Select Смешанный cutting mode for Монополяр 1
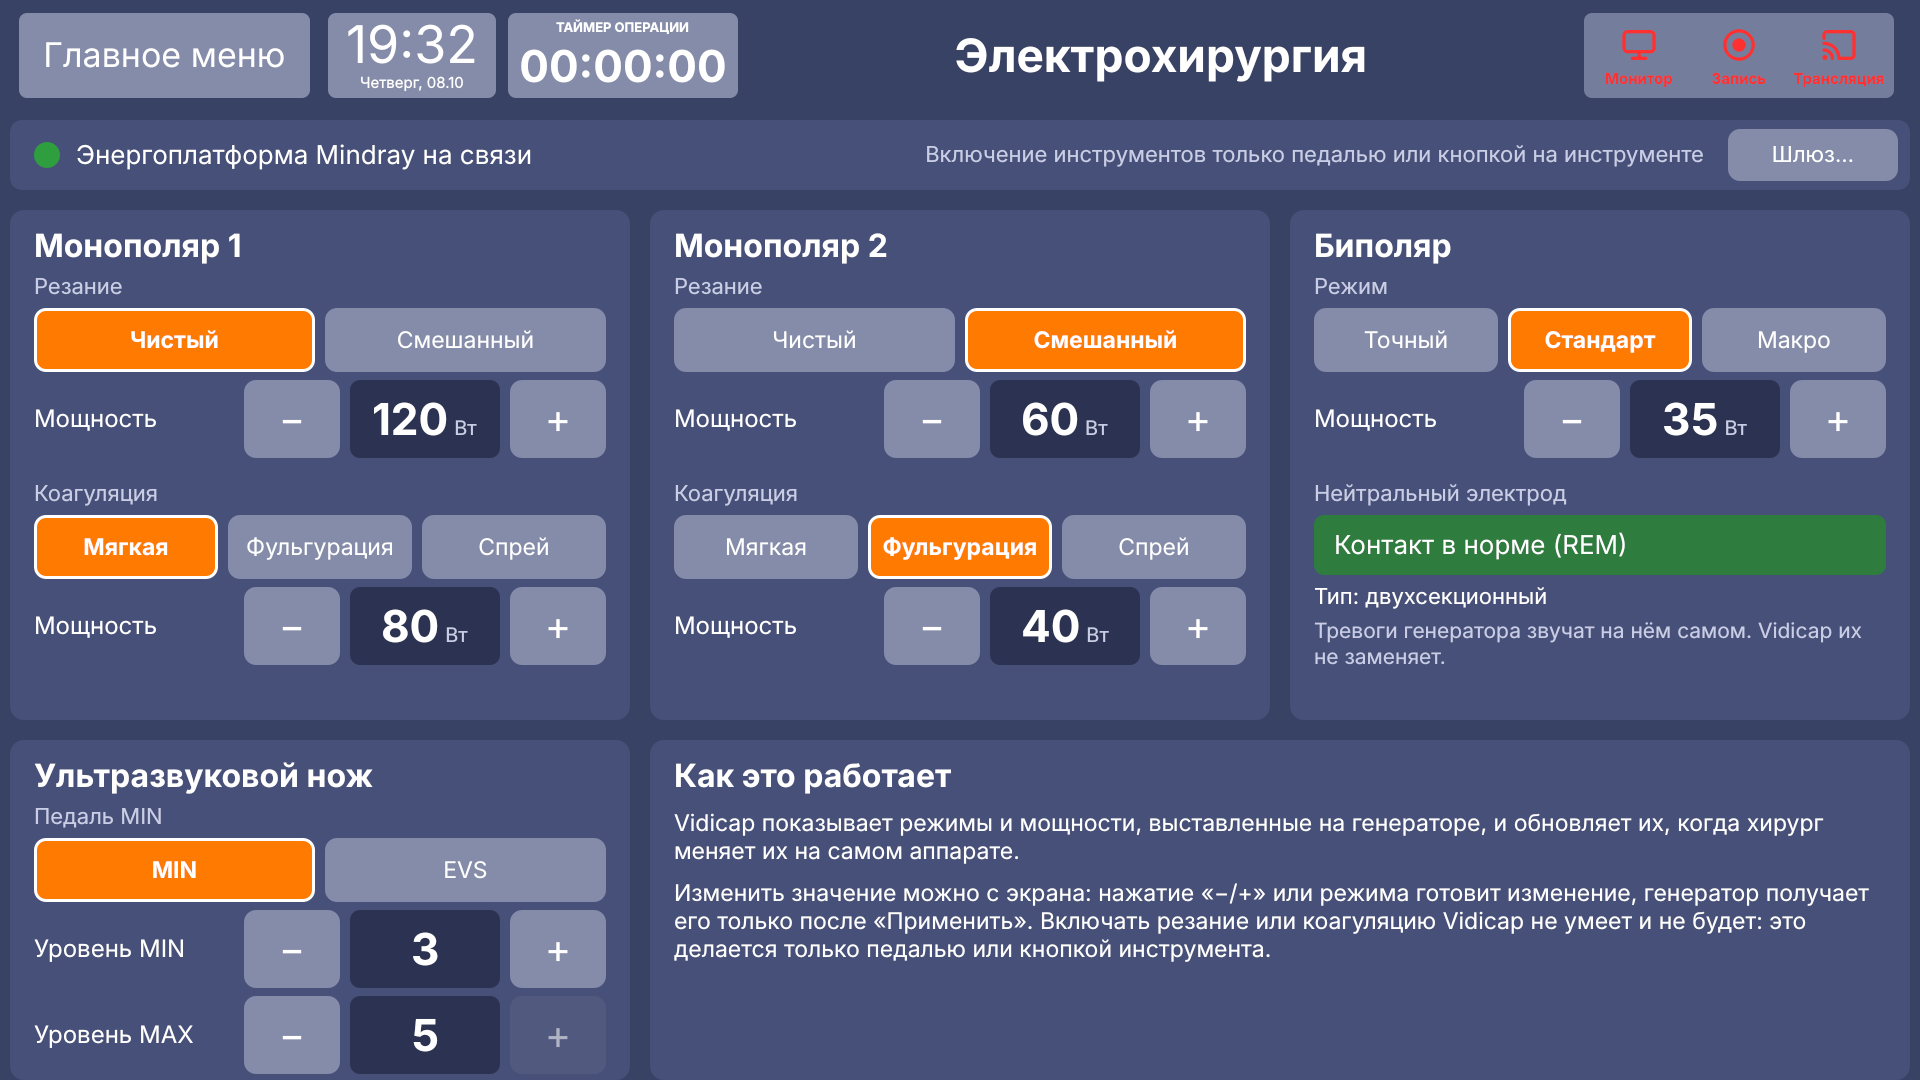The height and width of the screenshot is (1080, 1920). click(465, 340)
